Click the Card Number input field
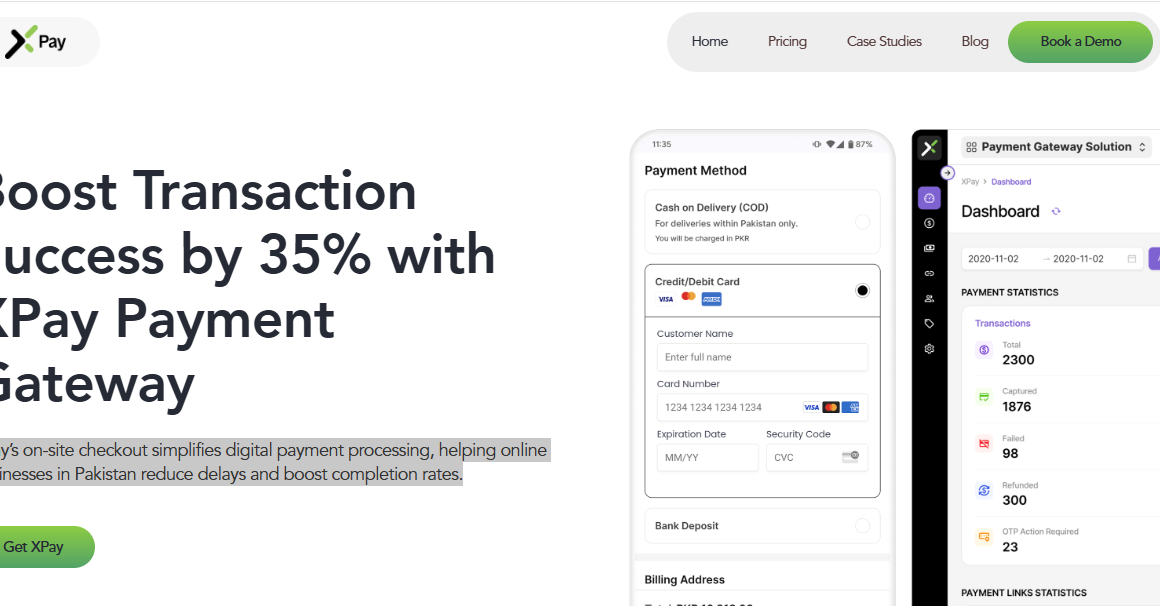 762,408
